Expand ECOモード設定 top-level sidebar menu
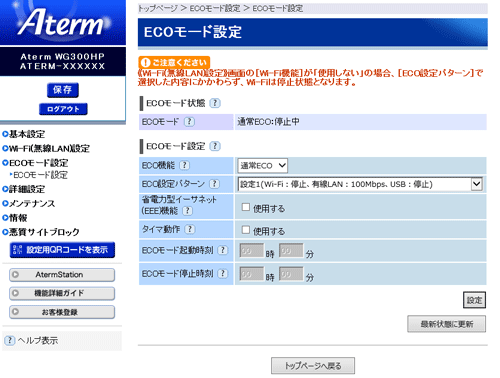500x378 pixels. tap(35, 163)
